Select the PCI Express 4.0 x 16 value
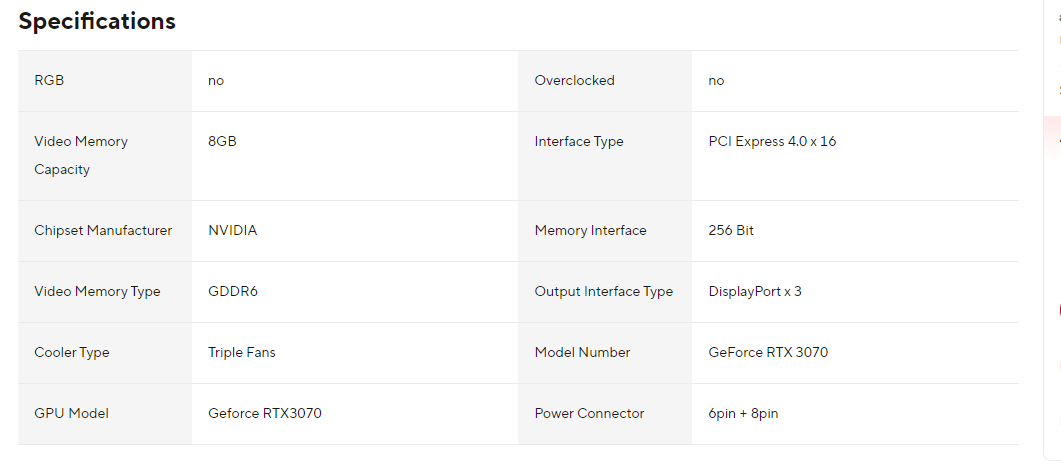Image resolution: width=1061 pixels, height=471 pixels. [x=772, y=142]
